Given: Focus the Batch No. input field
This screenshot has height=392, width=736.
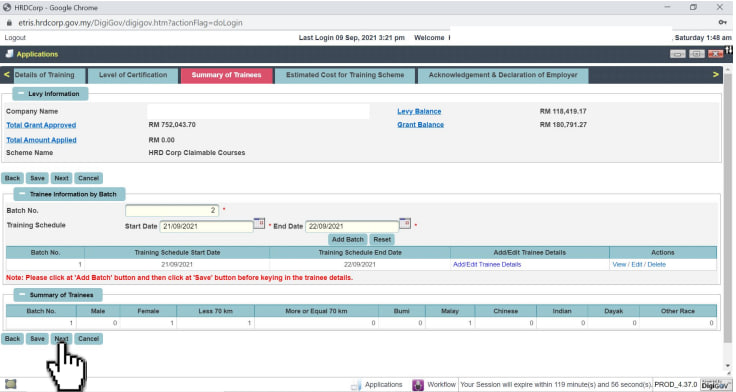Looking at the screenshot, I should pyautogui.click(x=172, y=210).
